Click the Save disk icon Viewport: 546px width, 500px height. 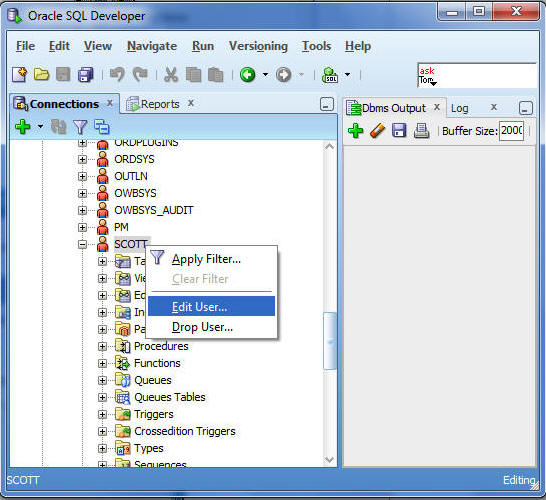coord(63,75)
